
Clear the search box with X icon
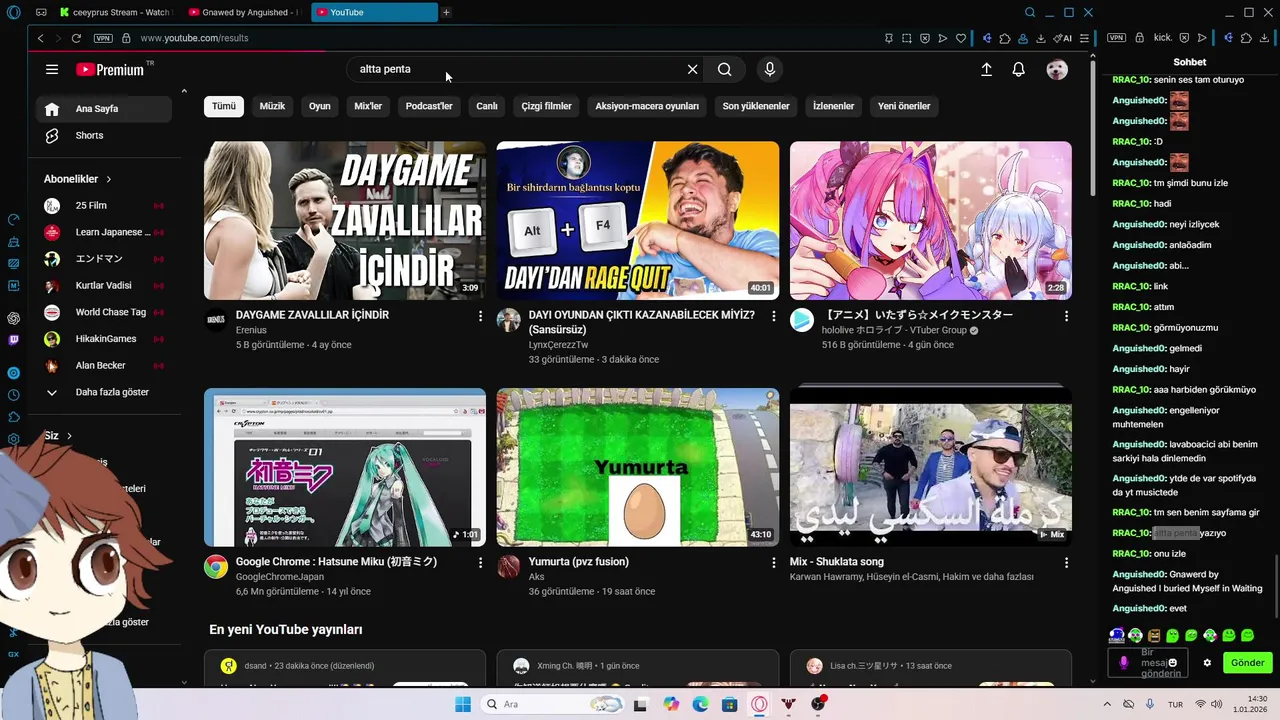coord(692,69)
